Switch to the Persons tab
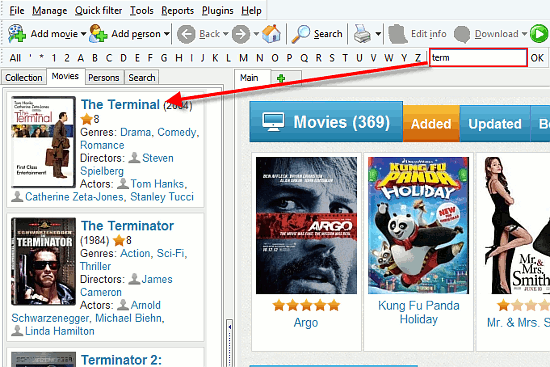Image resolution: width=550 pixels, height=367 pixels. pyautogui.click(x=104, y=78)
